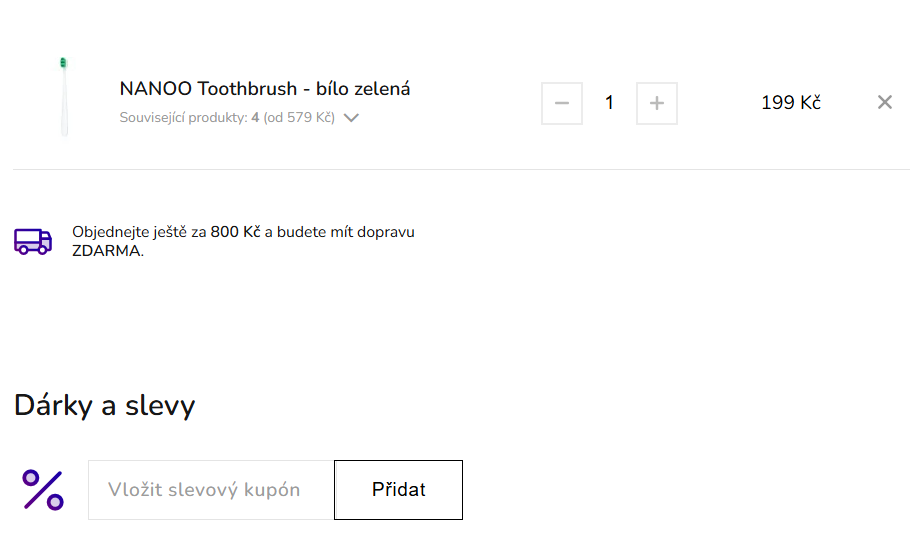Viewport: 915px width, 537px height.
Task: Select the quantity field showing 1
Action: point(609,103)
